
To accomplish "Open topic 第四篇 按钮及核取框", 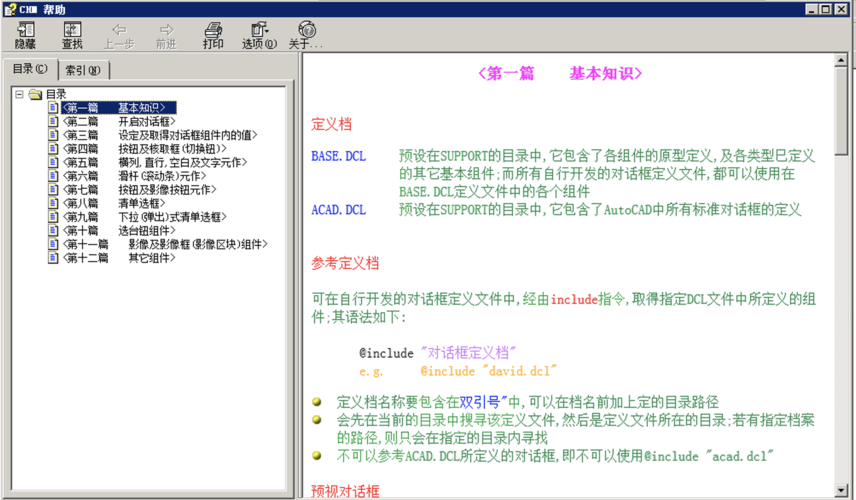I will pos(144,149).
